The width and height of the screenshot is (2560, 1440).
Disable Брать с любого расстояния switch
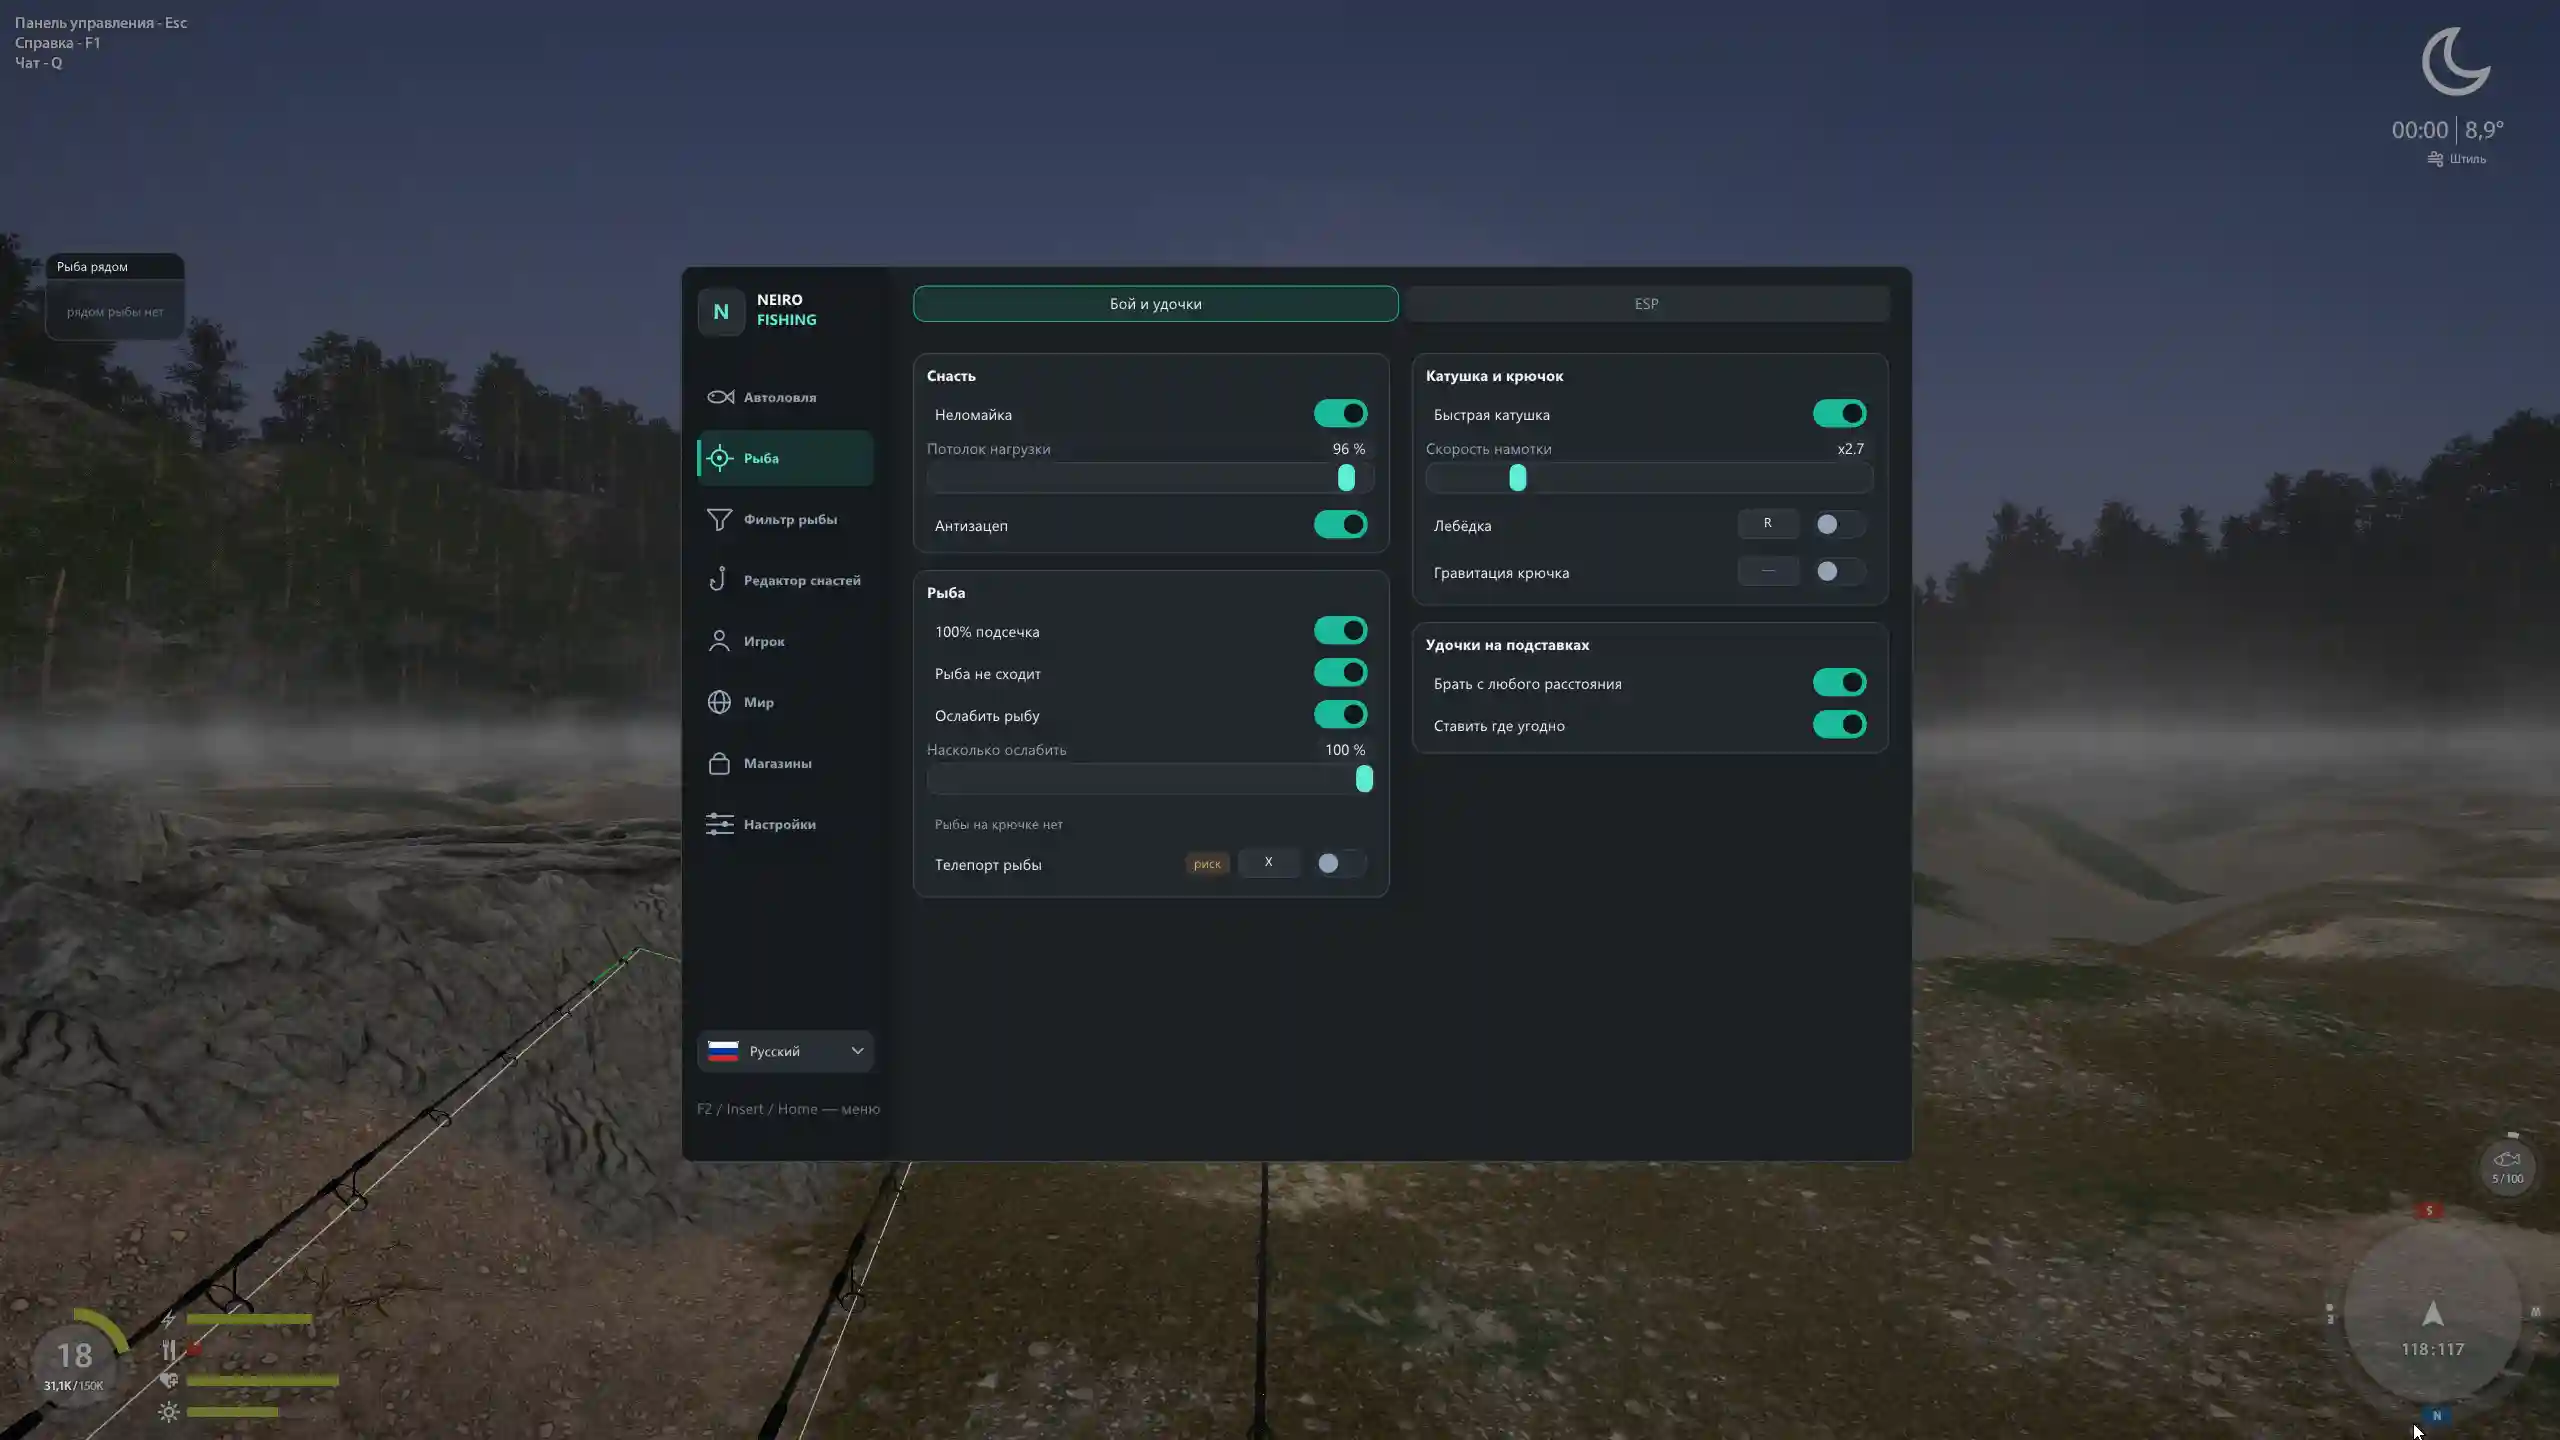1840,683
